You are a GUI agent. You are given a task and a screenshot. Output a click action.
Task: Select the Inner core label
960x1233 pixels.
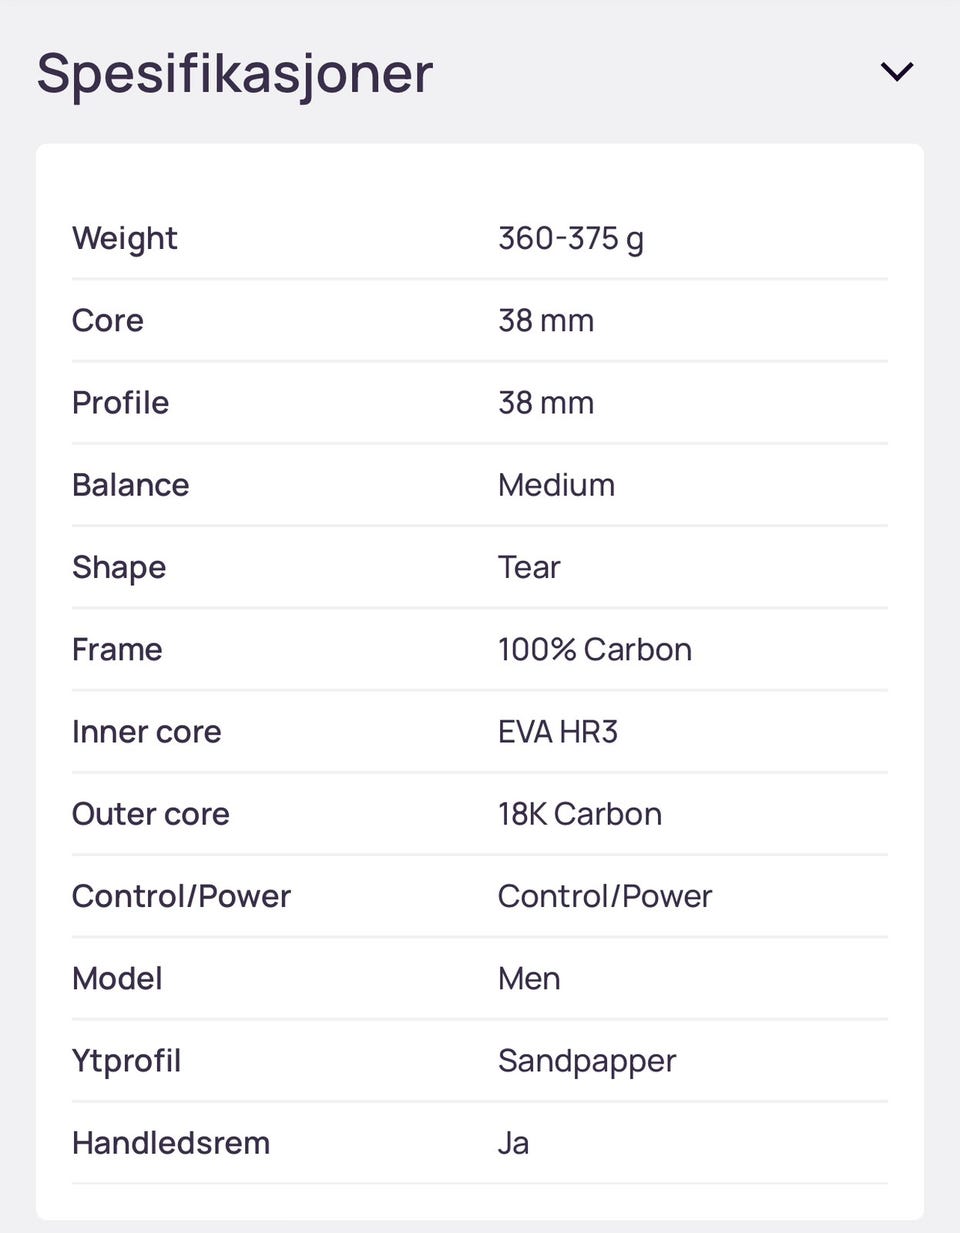147,732
